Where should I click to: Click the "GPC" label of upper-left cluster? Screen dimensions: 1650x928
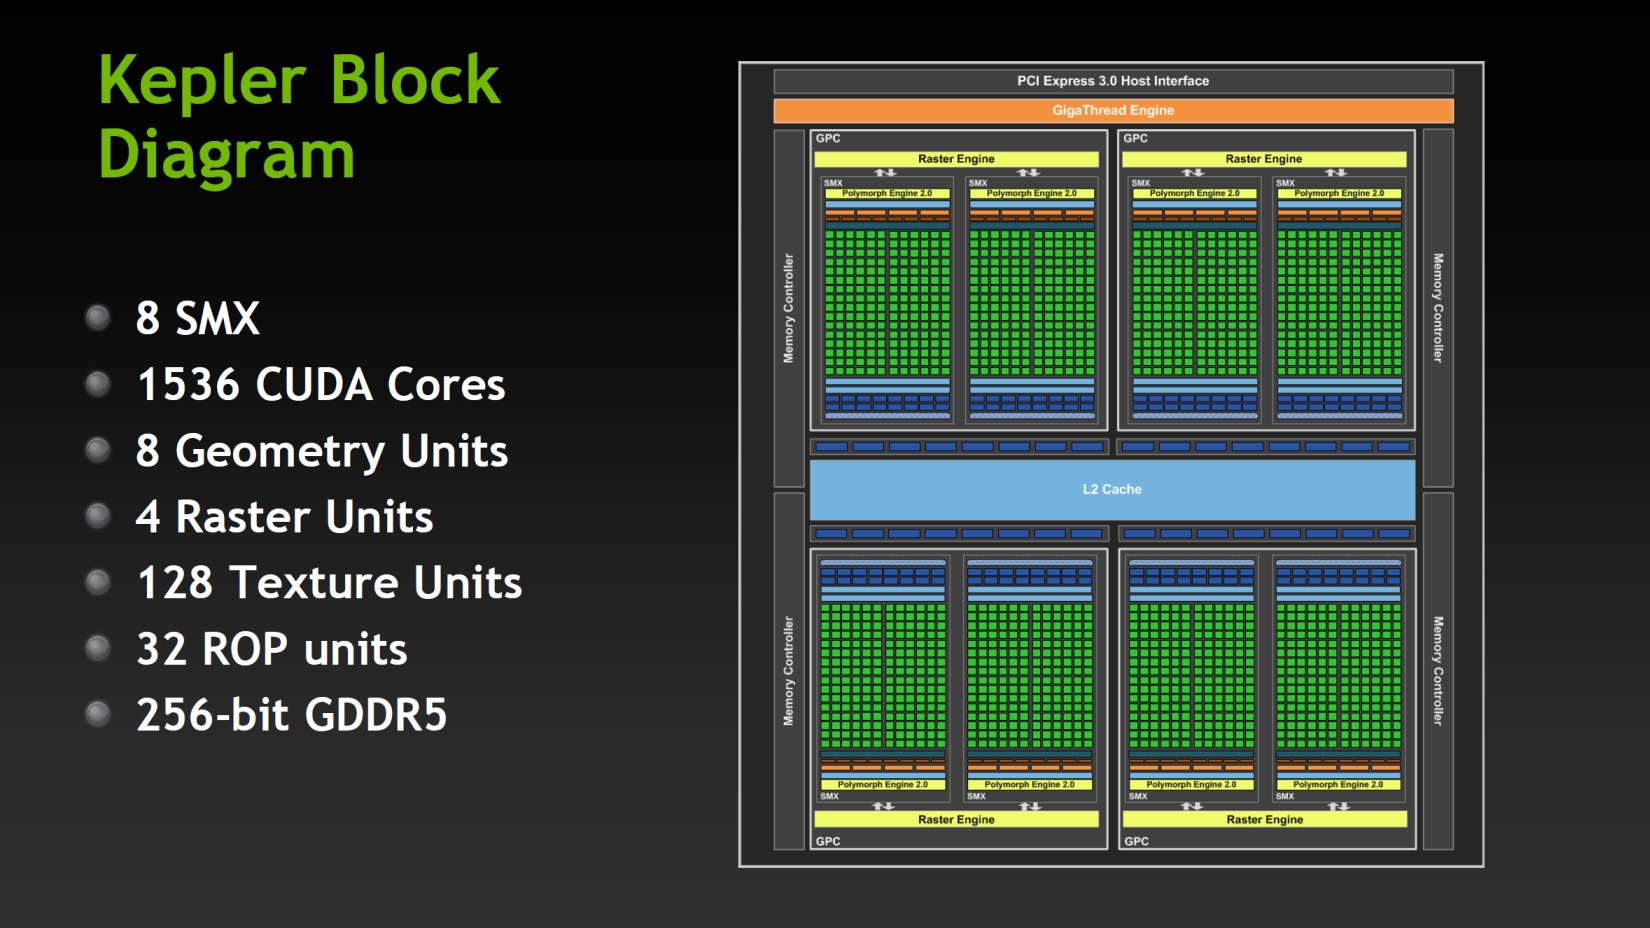tap(828, 138)
